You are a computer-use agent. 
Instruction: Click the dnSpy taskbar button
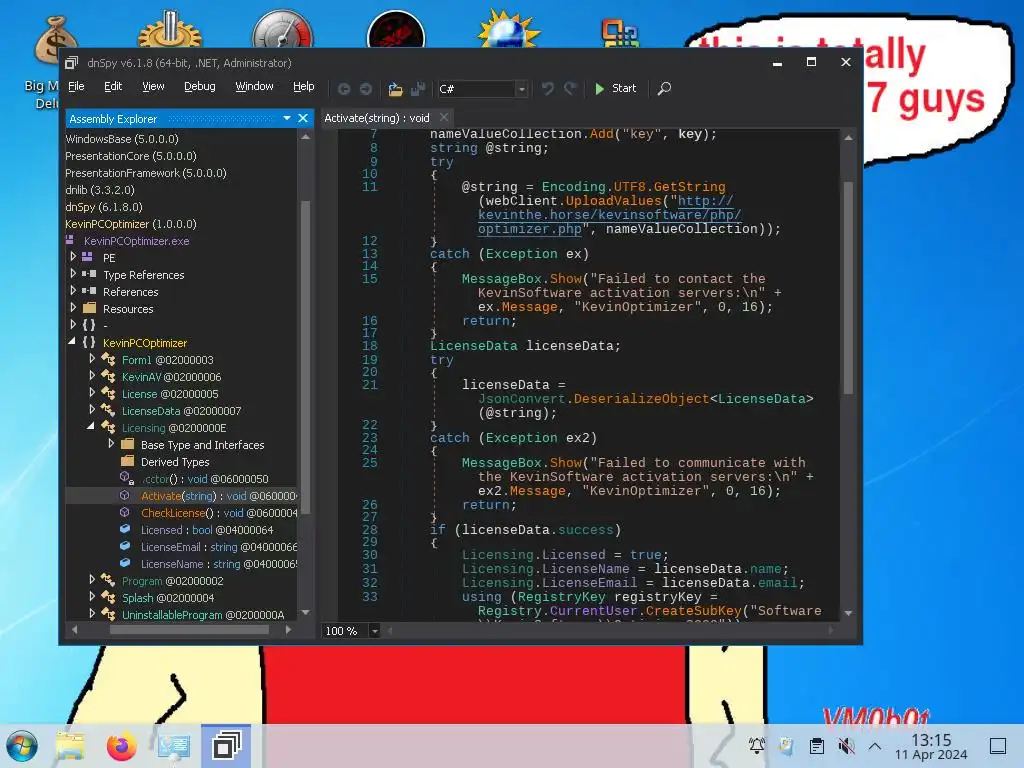[226, 746]
